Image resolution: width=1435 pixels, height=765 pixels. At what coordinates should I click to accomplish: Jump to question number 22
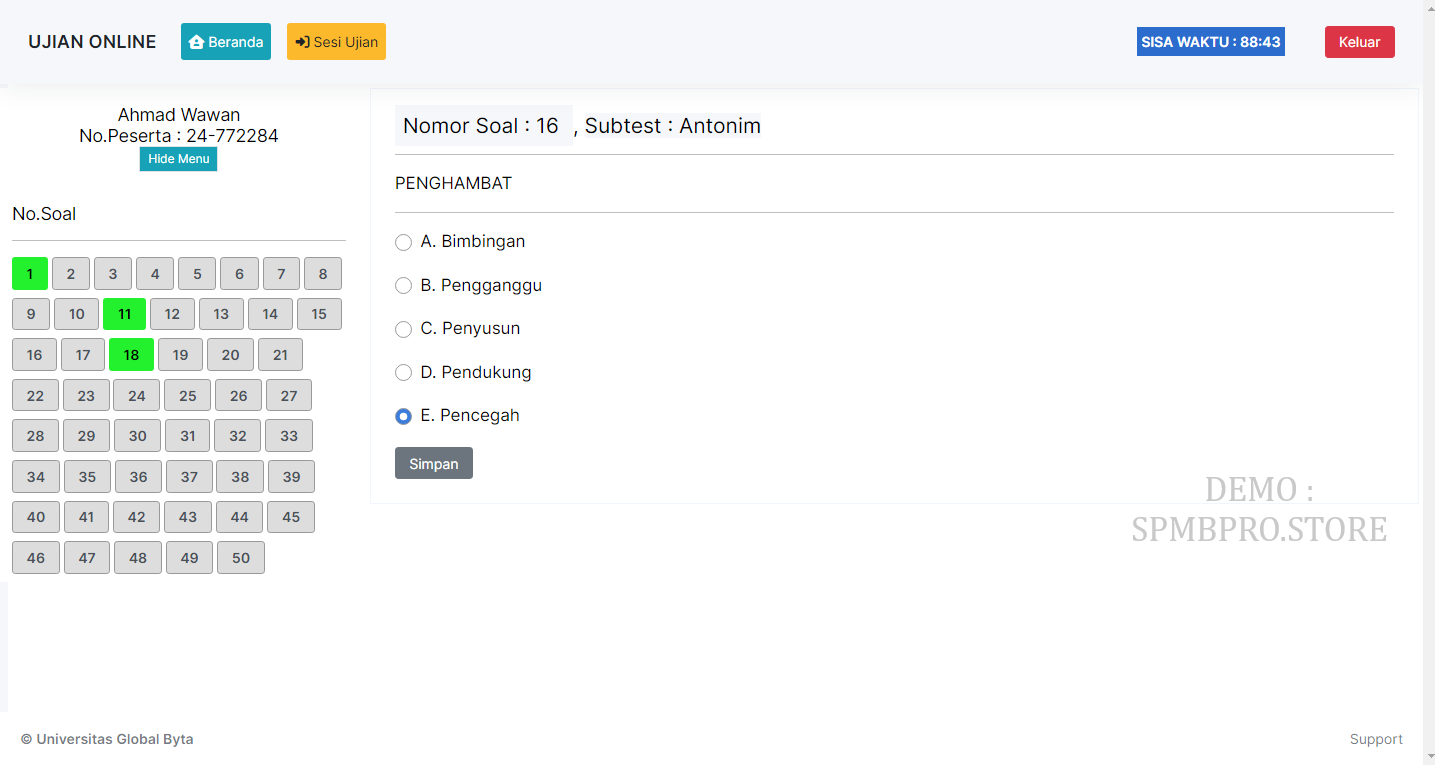pyautogui.click(x=36, y=396)
